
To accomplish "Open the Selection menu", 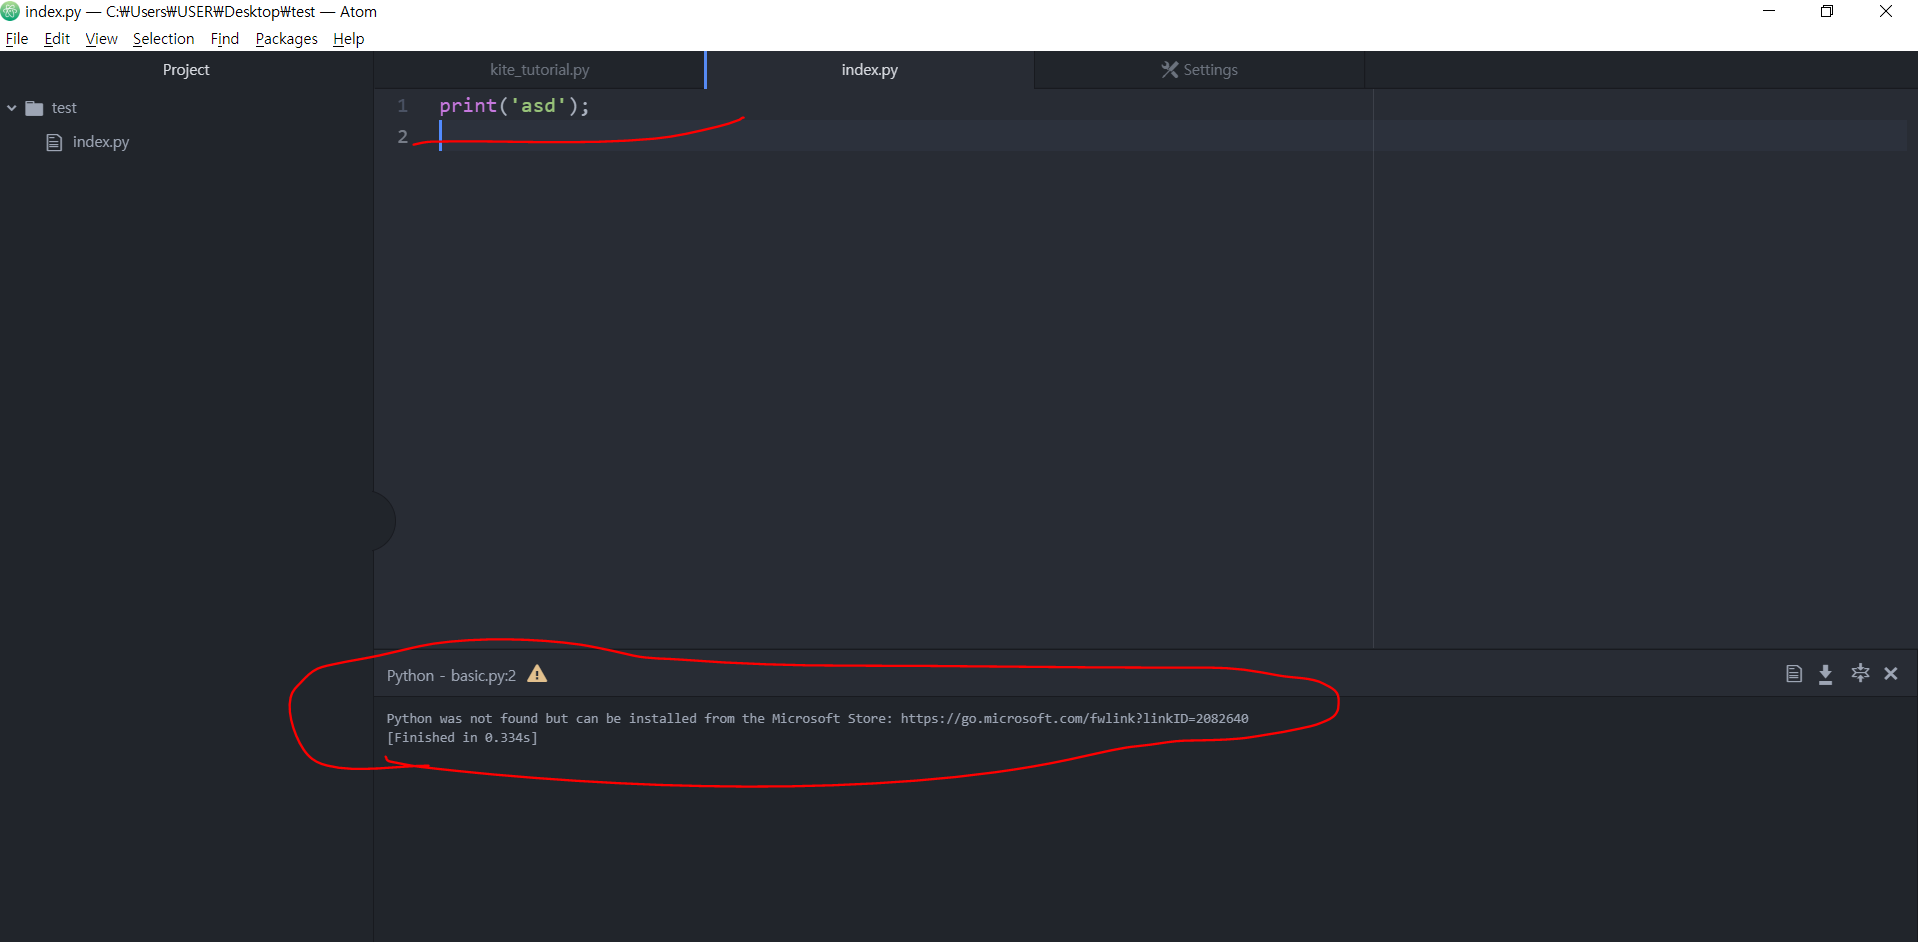I will (163, 39).
